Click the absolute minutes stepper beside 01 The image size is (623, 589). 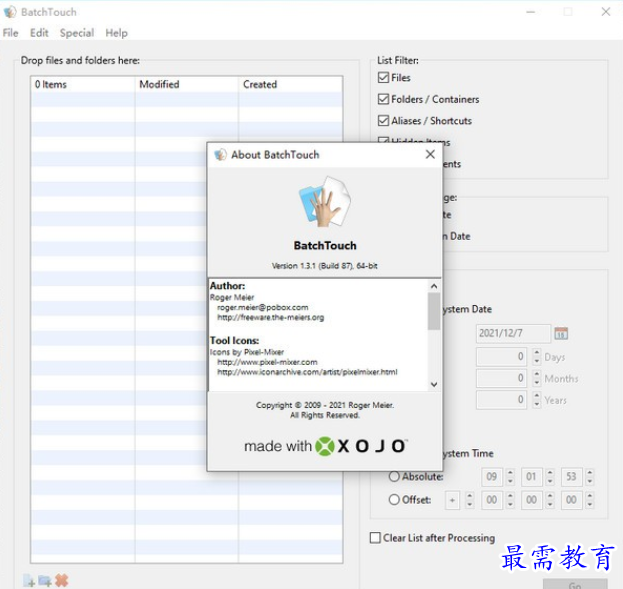(x=550, y=476)
